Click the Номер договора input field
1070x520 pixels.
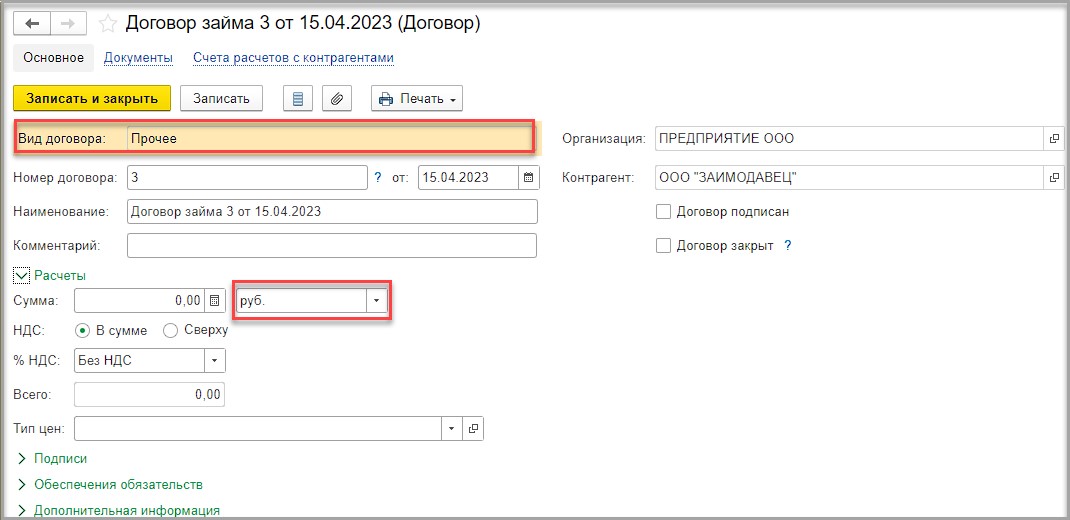247,177
